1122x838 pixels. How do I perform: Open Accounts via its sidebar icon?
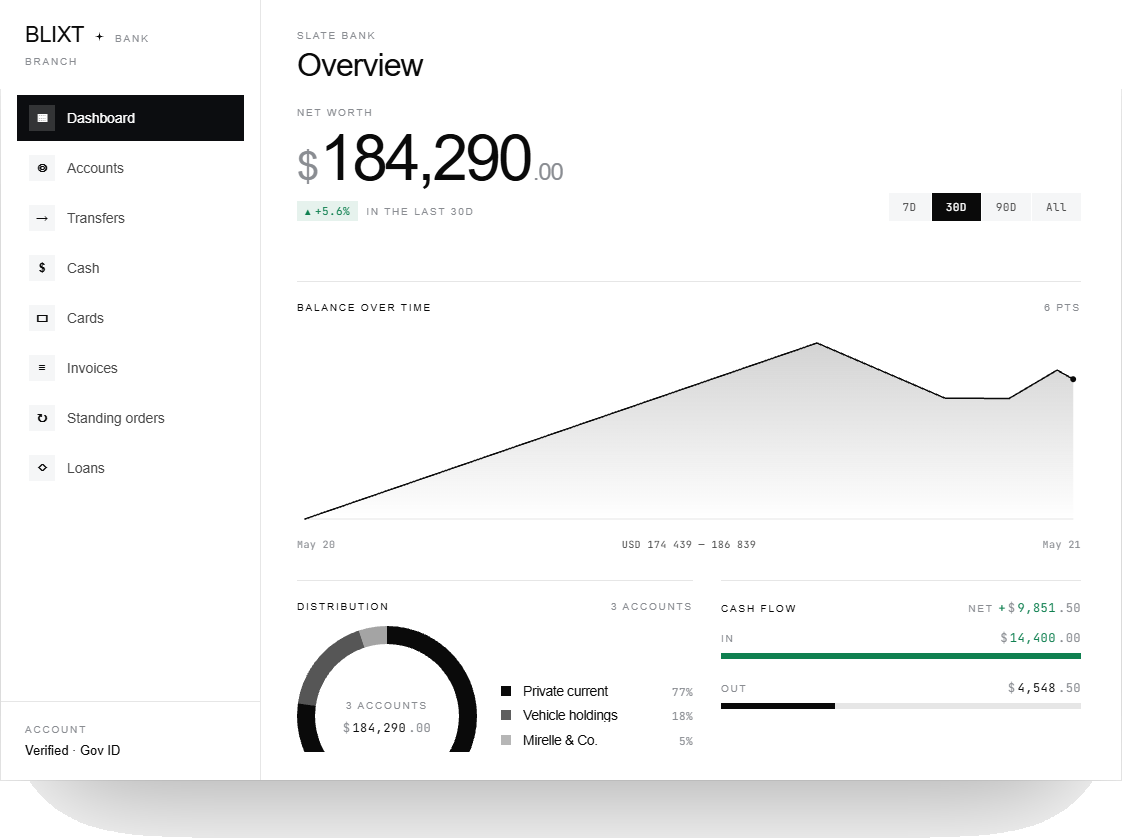click(42, 168)
